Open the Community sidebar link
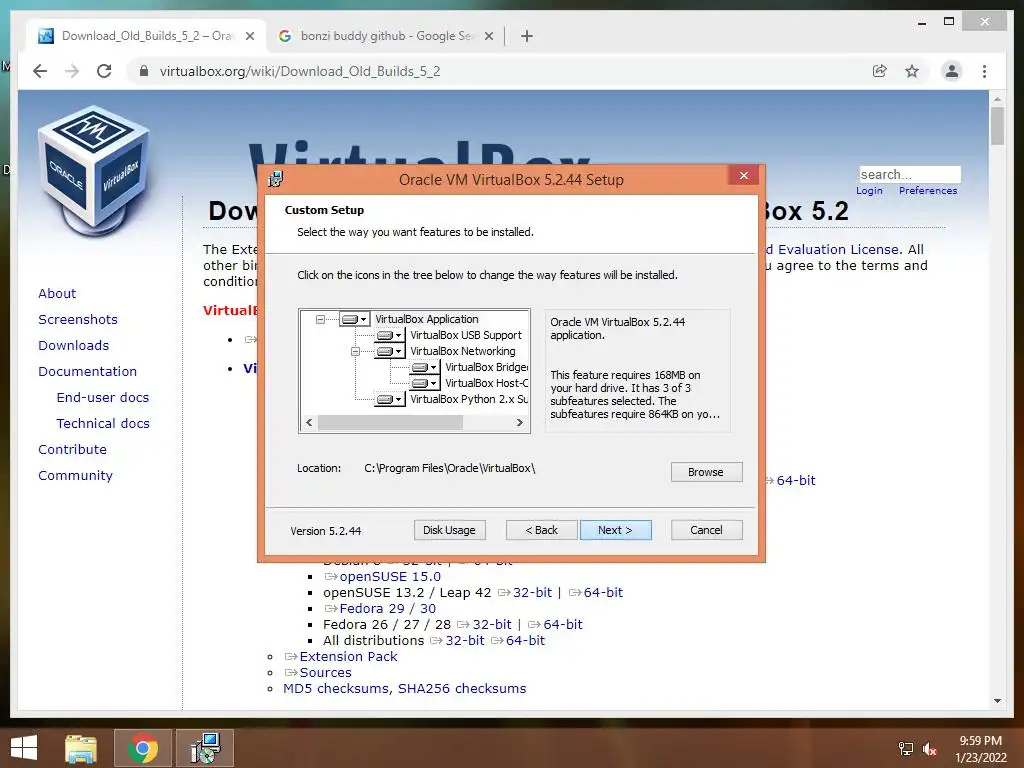The image size is (1024, 768). pos(75,476)
